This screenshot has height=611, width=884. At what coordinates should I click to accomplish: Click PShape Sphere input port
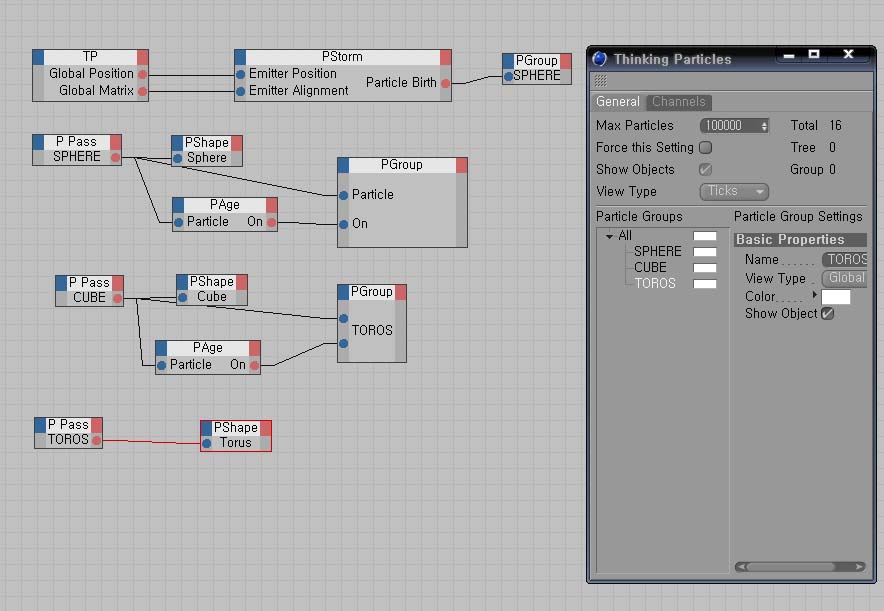tap(178, 158)
